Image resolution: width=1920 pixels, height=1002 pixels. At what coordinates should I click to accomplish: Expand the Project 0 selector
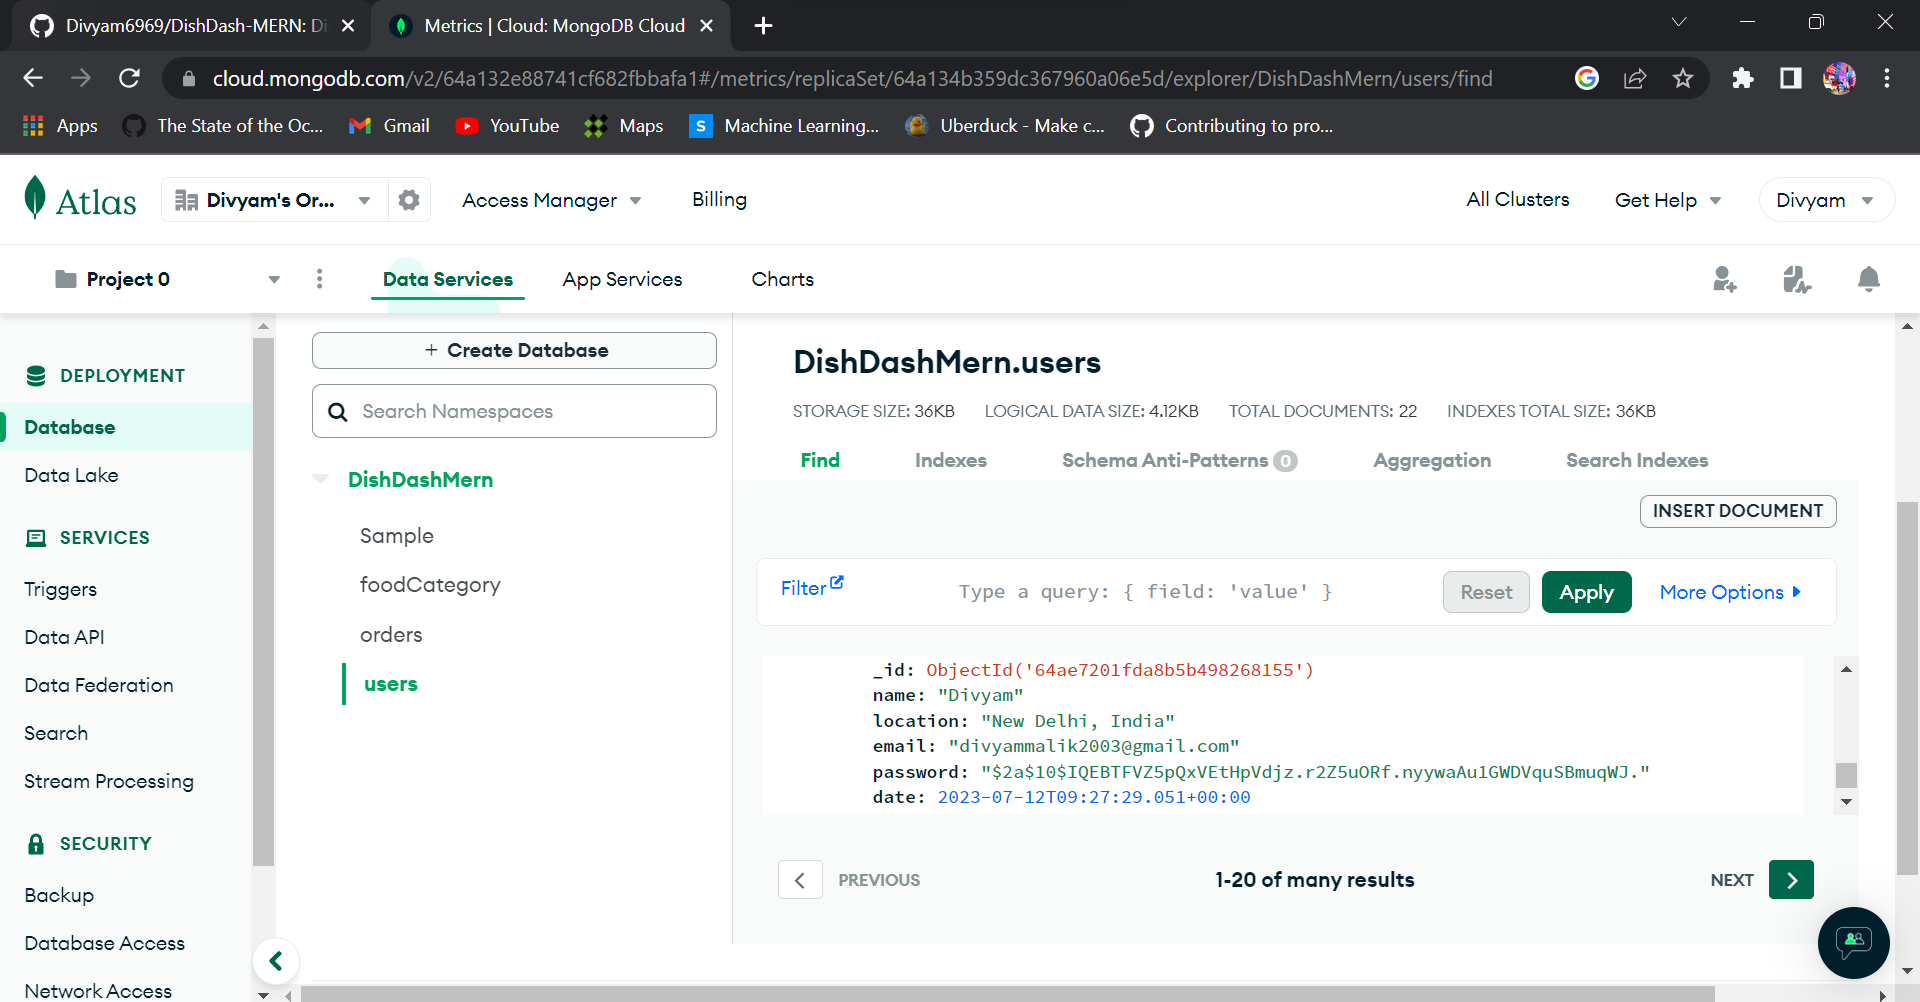(x=273, y=279)
